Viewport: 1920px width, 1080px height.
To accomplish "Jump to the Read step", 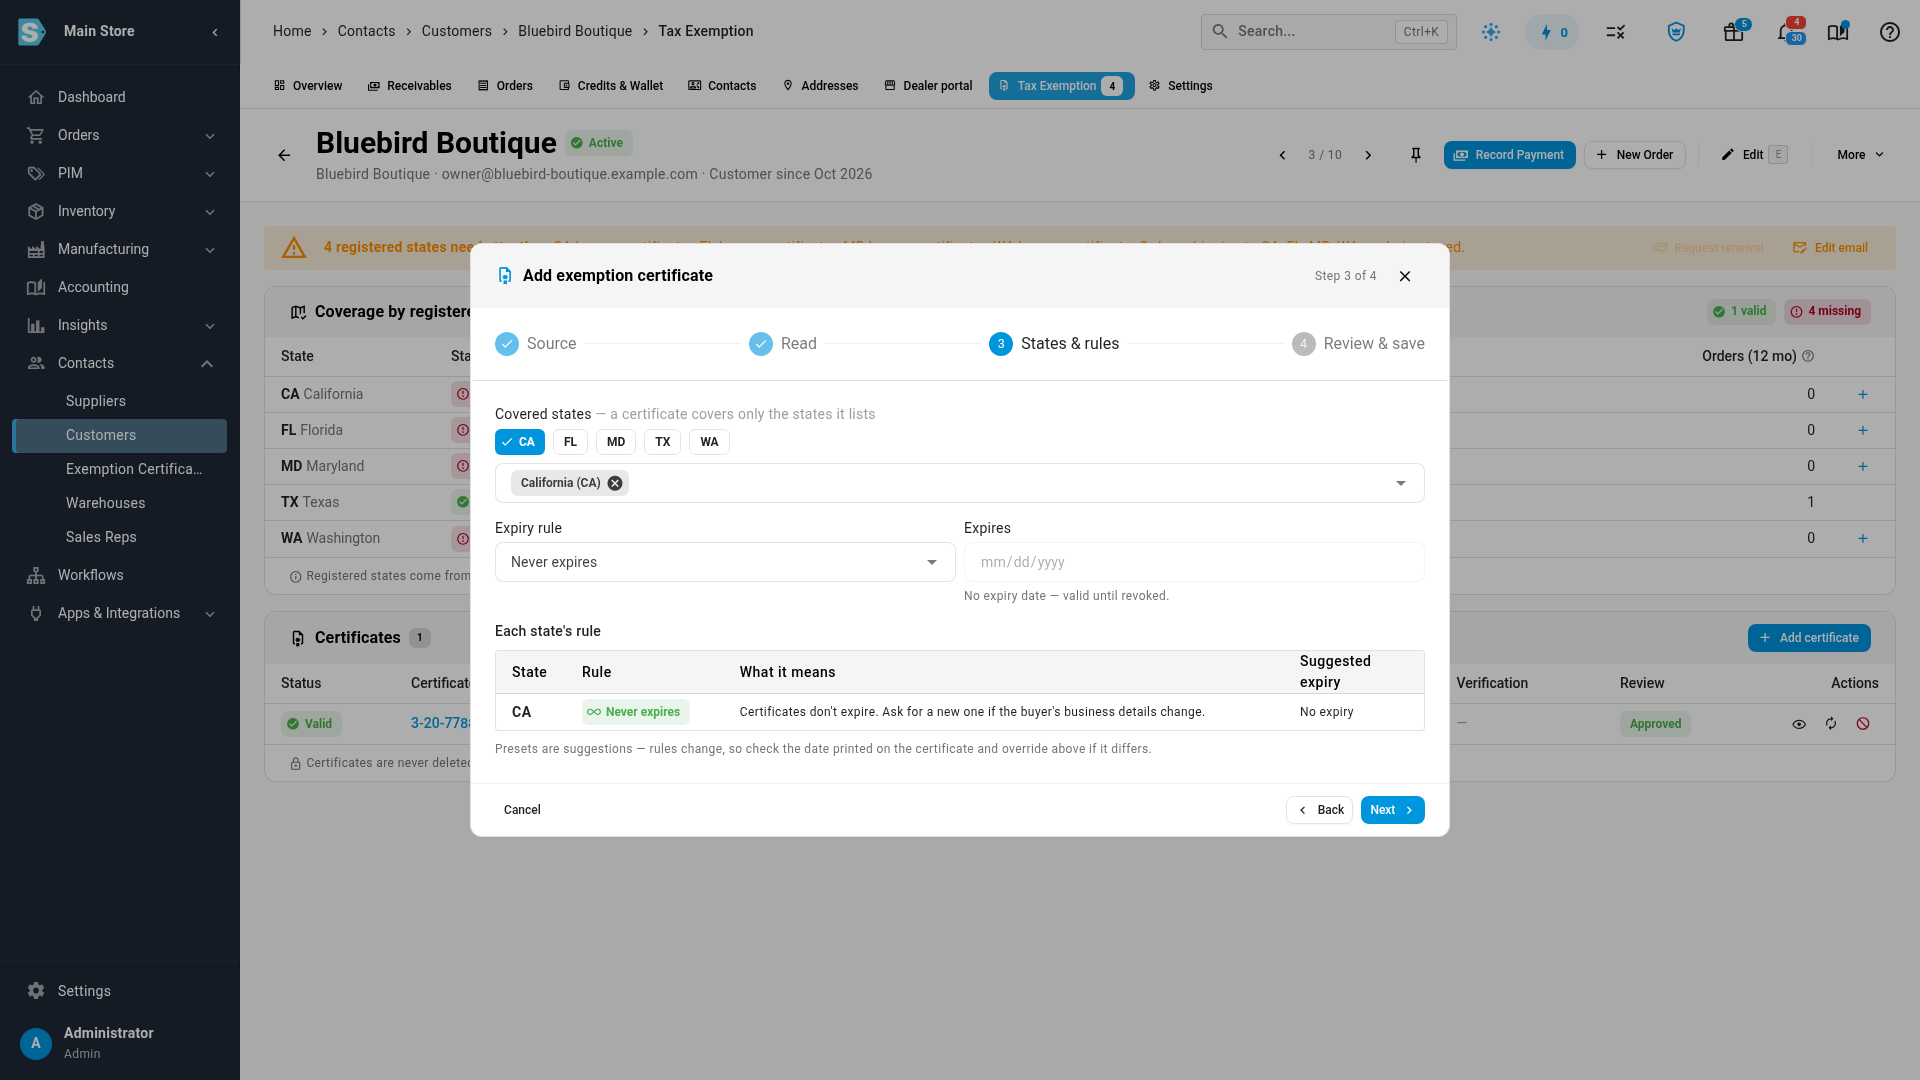I will click(x=783, y=344).
